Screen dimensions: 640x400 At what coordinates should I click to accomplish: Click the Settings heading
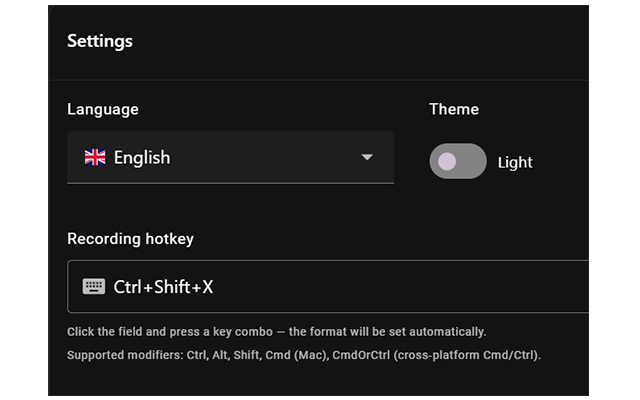point(100,41)
